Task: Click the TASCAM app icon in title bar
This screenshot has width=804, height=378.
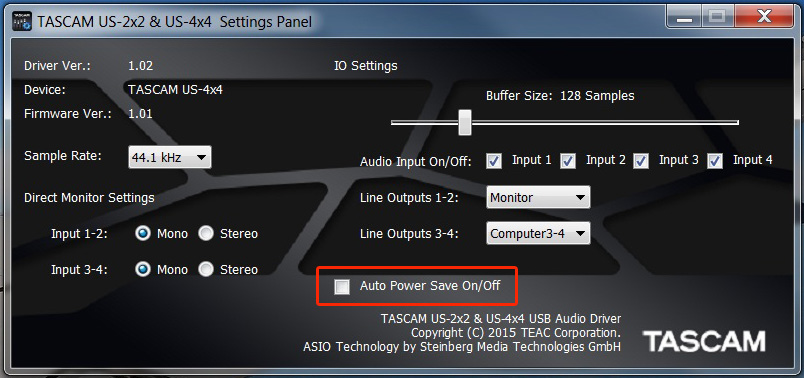Action: (x=22, y=22)
